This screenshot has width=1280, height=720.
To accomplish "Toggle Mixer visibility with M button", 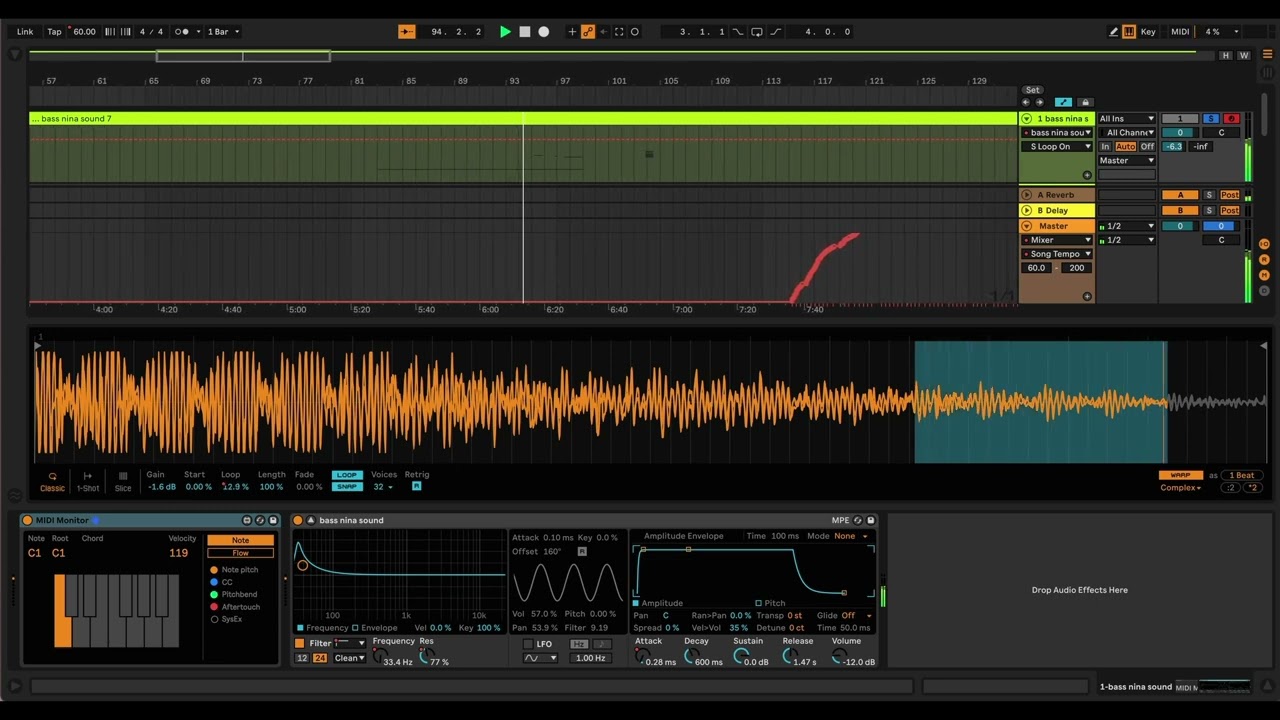I will 1265,275.
